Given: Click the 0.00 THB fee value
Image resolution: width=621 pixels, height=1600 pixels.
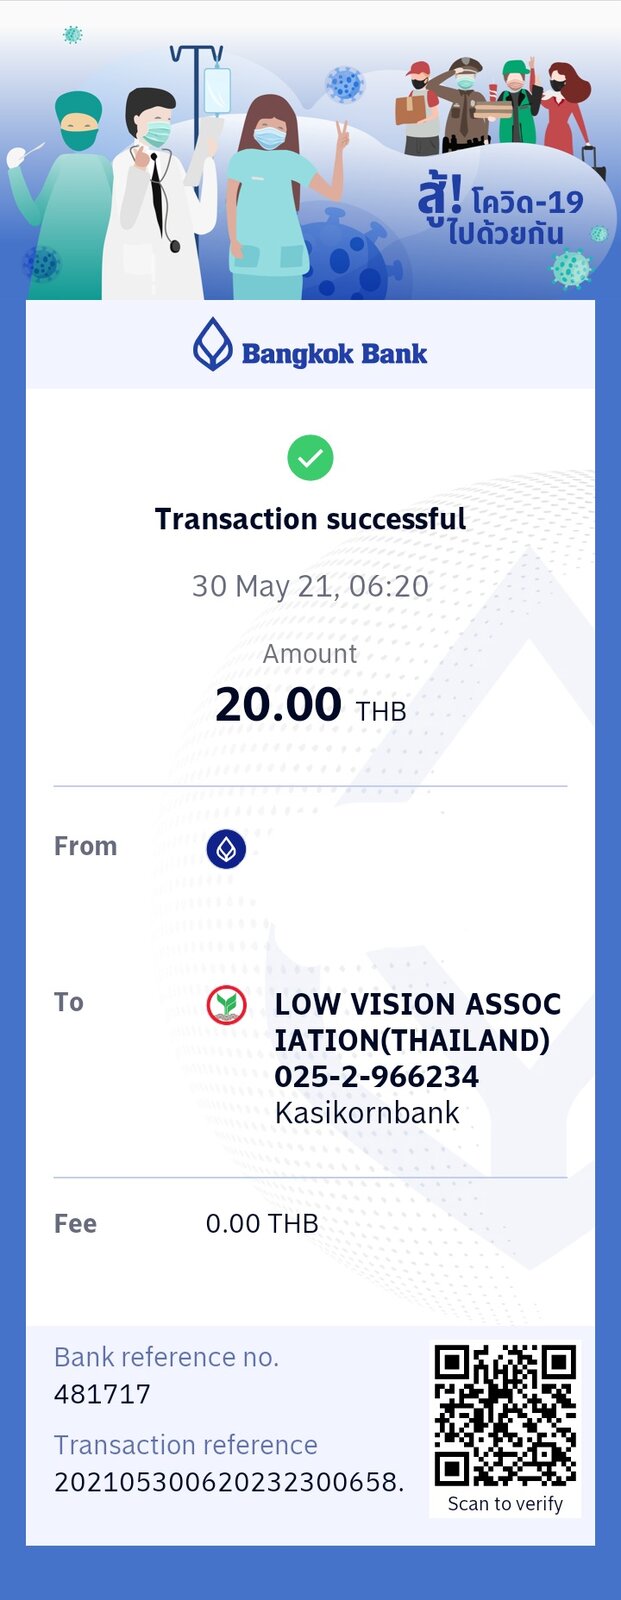Looking at the screenshot, I should 262,1224.
